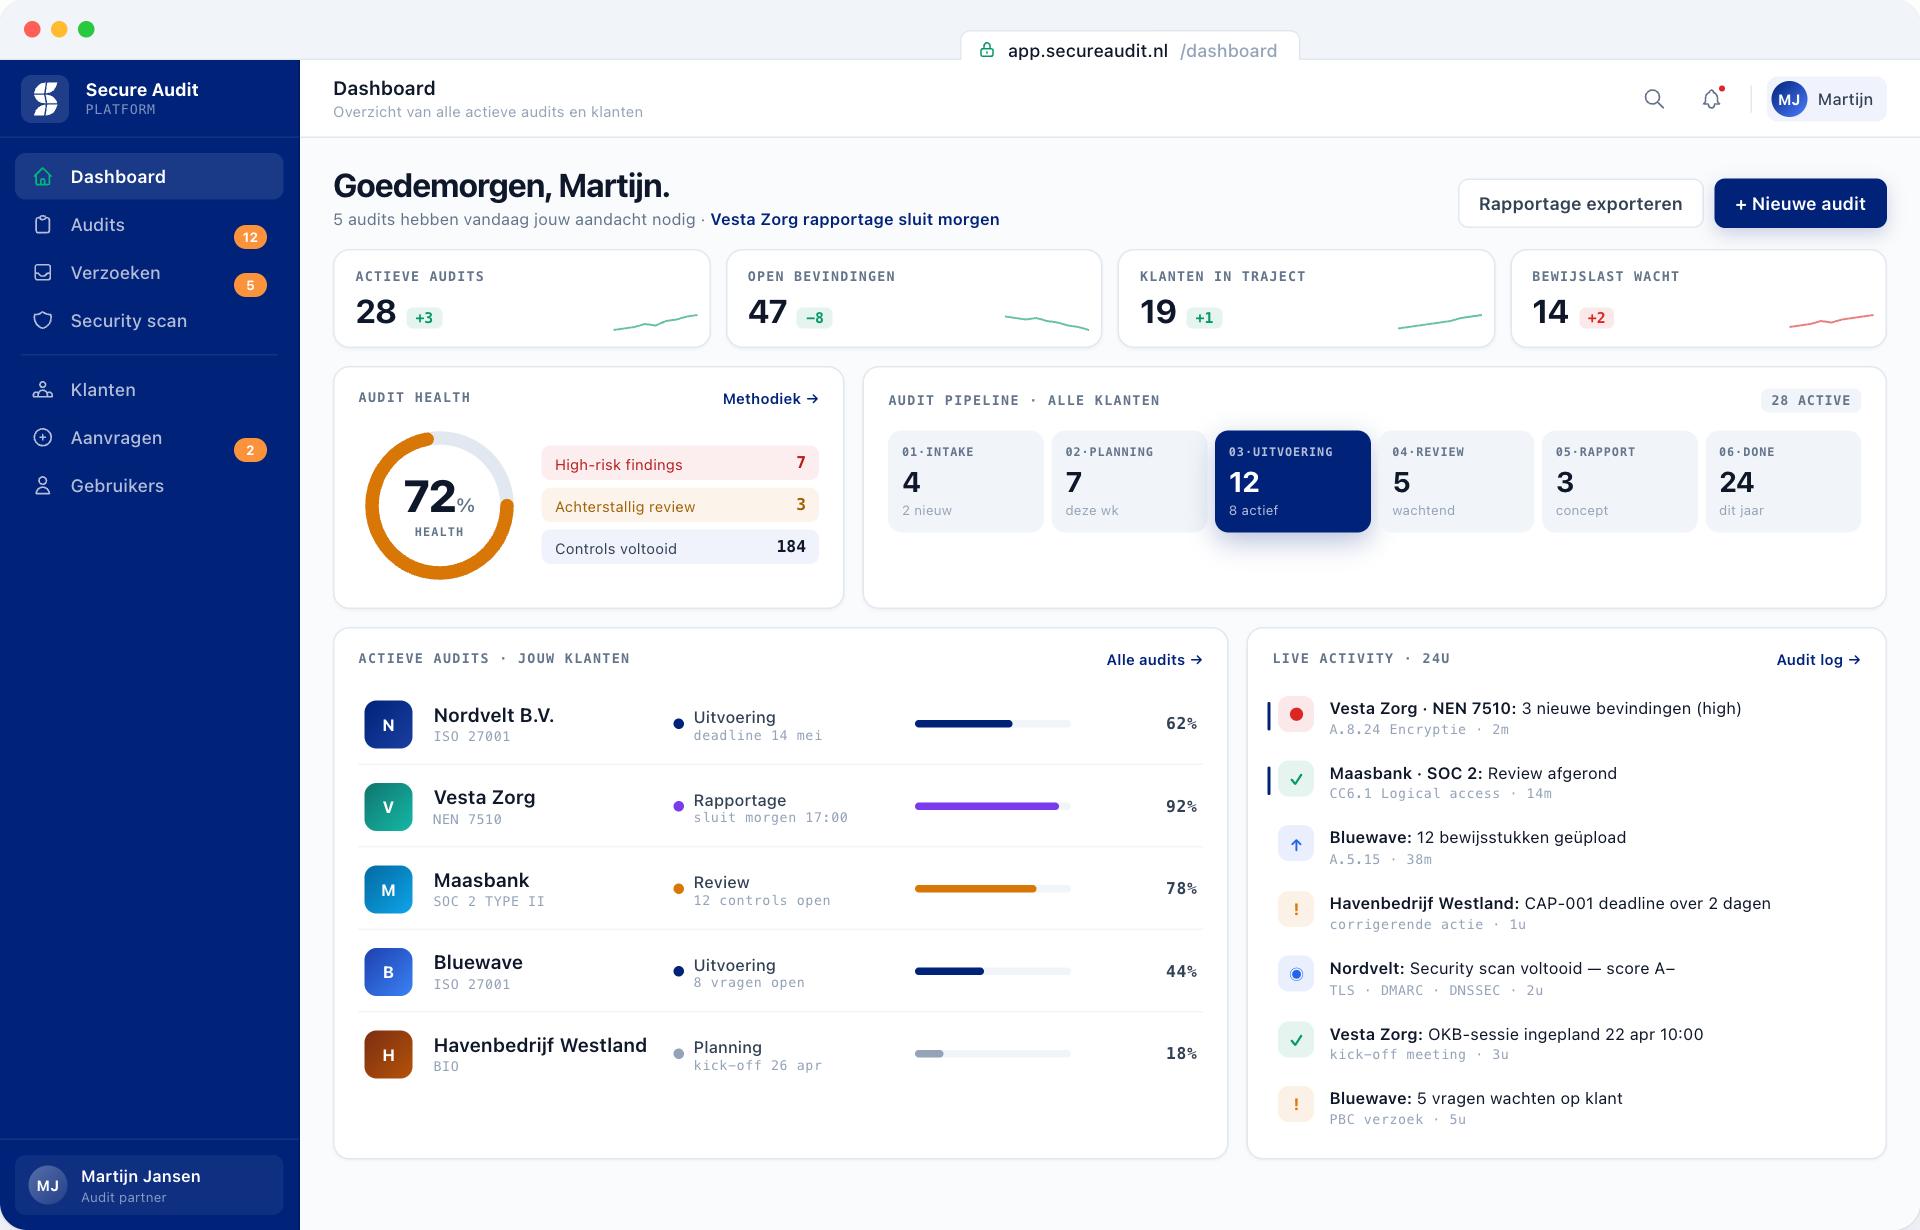Open the Alle audits link
This screenshot has width=1920, height=1230.
pyautogui.click(x=1154, y=660)
